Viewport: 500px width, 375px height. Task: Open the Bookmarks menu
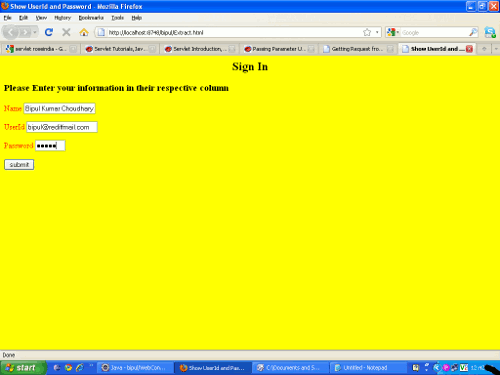tap(91, 18)
